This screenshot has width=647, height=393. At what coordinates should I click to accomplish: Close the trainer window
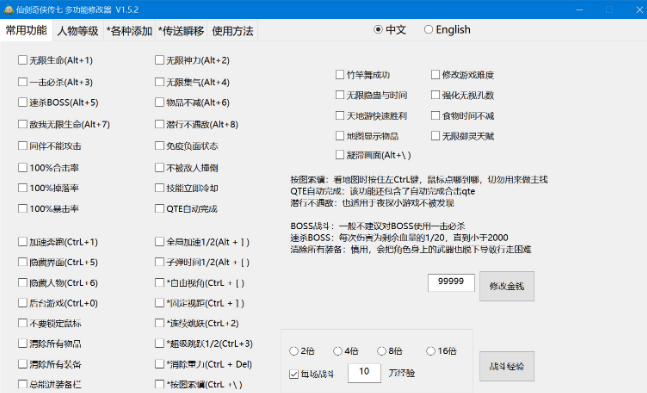(x=639, y=9)
